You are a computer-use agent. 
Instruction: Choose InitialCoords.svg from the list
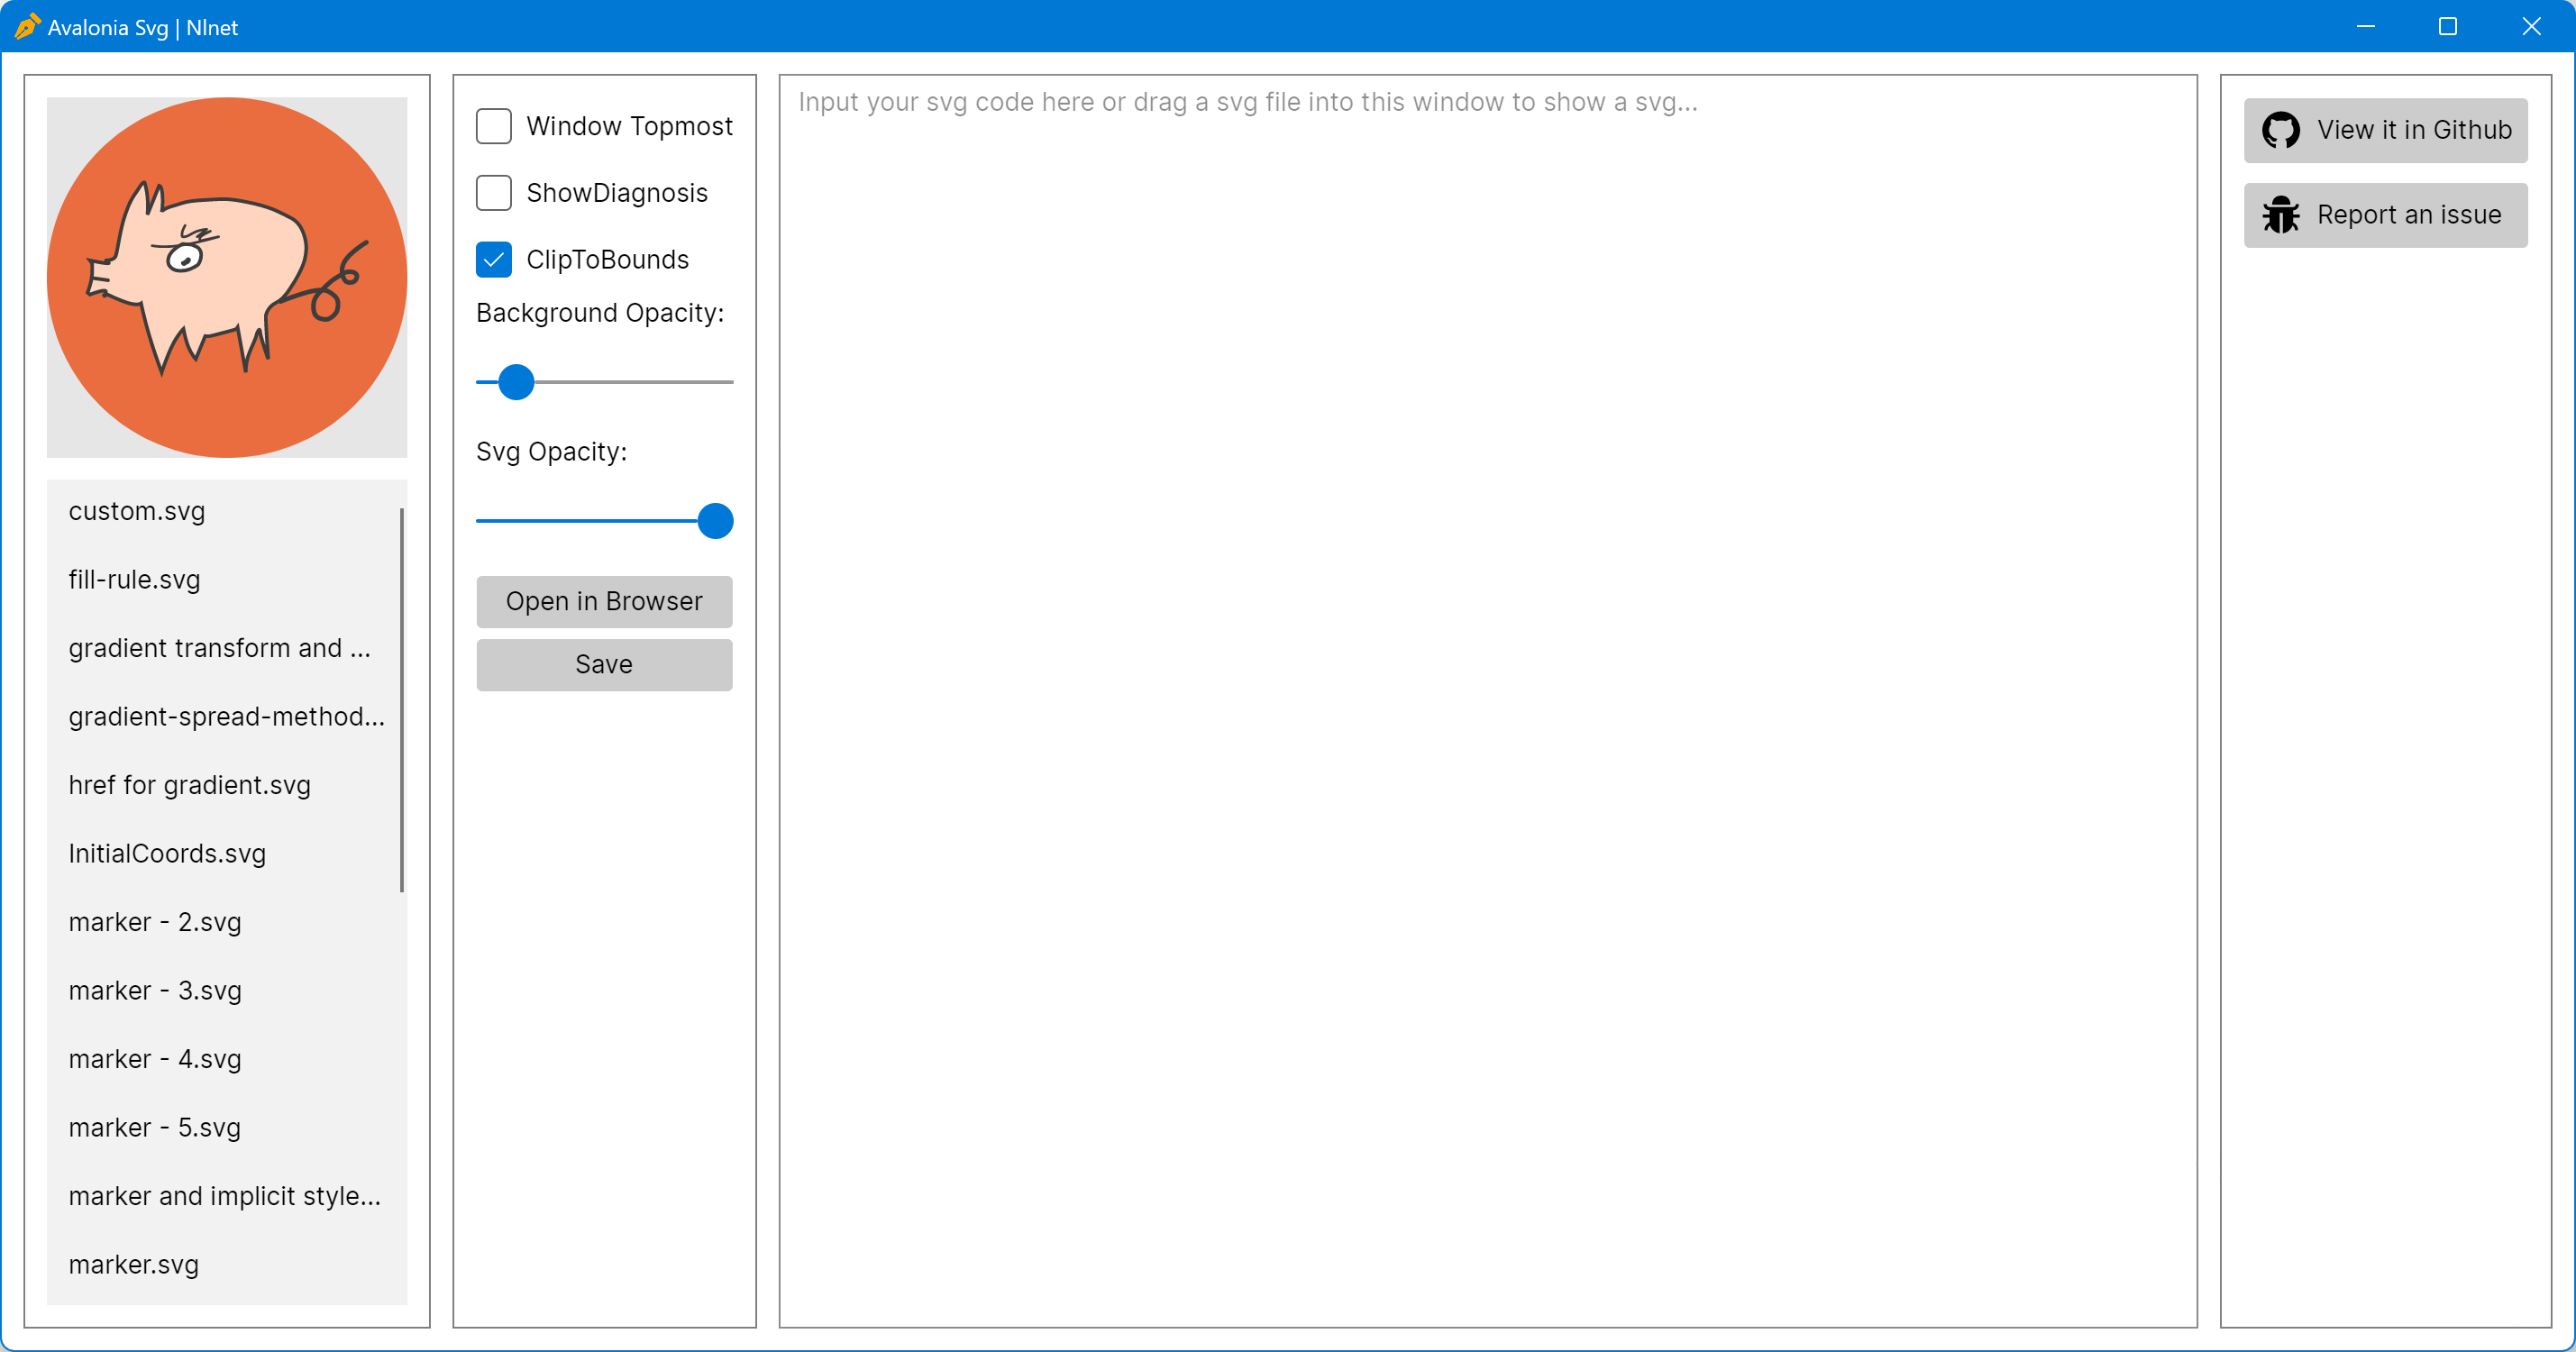(167, 854)
